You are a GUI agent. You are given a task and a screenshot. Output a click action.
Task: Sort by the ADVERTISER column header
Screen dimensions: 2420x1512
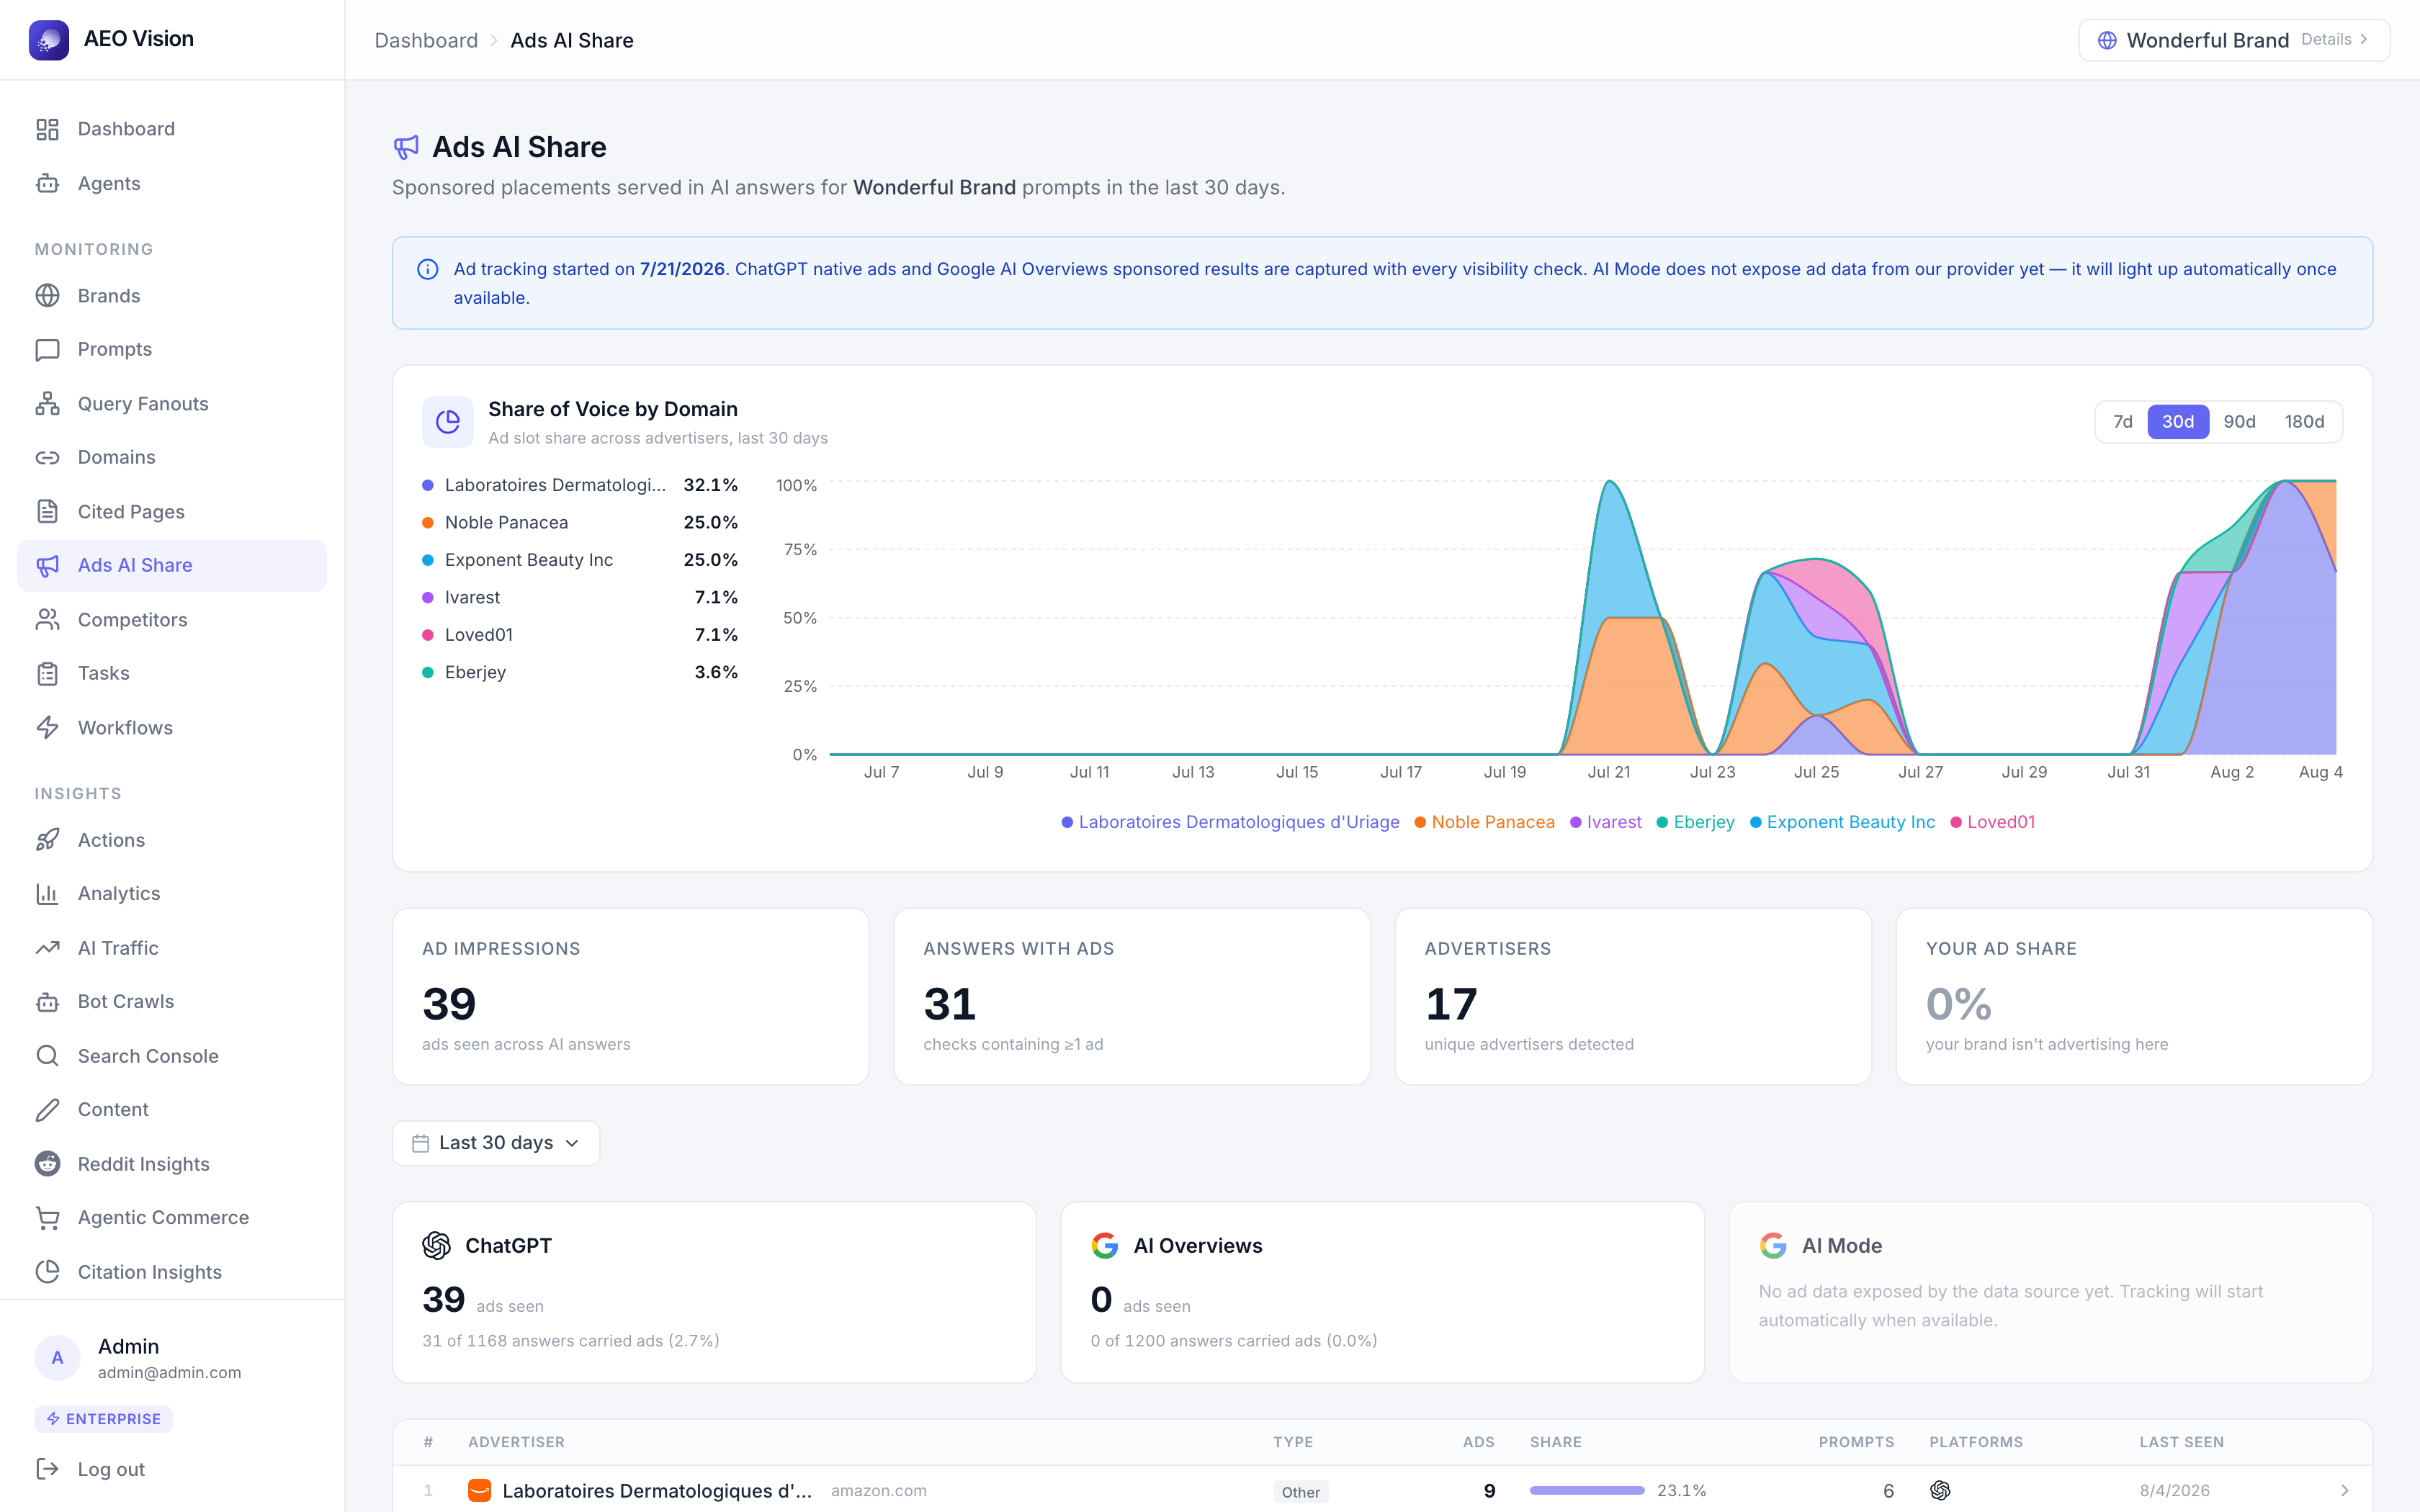[x=516, y=1441]
